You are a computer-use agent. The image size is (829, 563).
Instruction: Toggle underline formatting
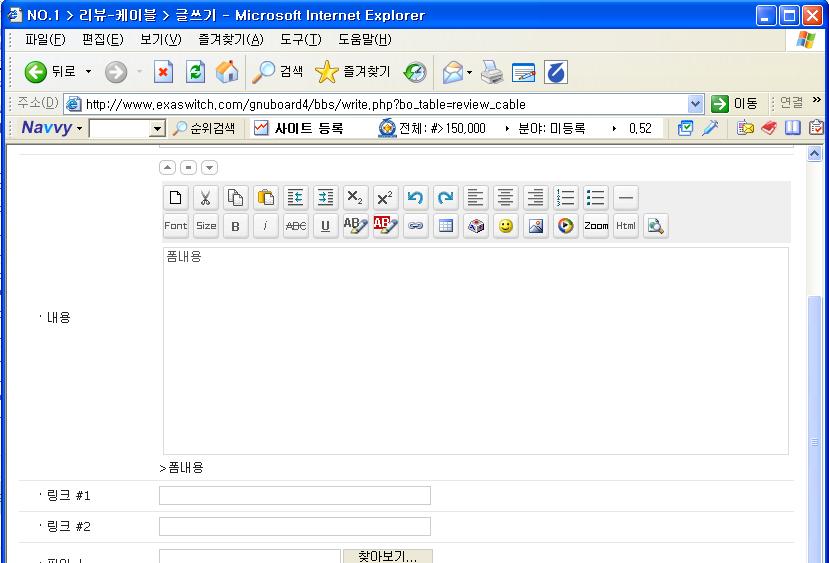tap(325, 226)
